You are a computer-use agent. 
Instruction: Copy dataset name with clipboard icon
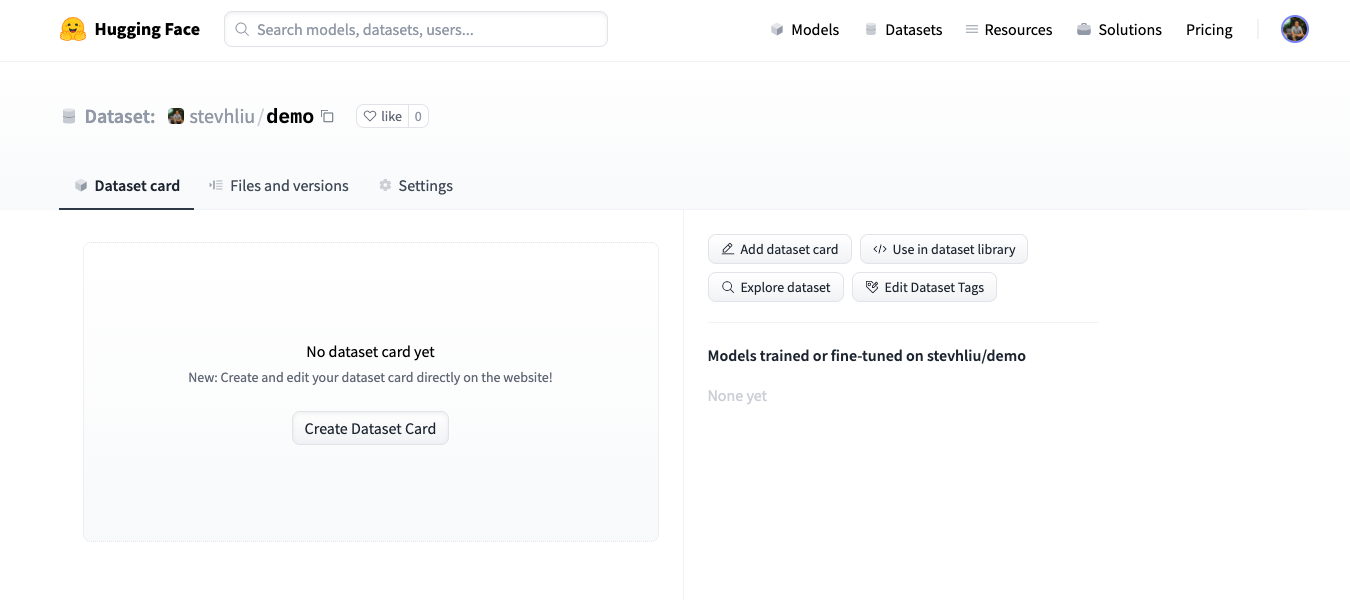point(327,117)
